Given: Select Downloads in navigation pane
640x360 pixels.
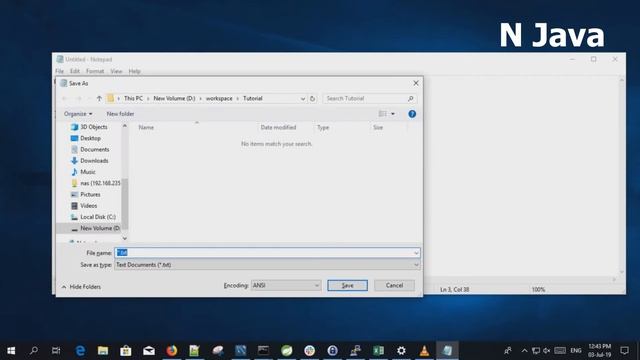Looking at the screenshot, I should (x=90, y=161).
